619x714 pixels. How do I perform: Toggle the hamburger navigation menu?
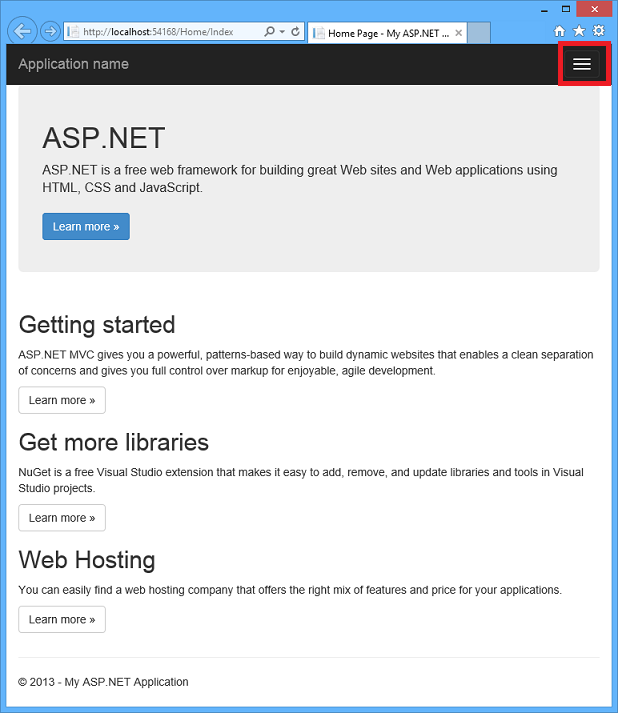pyautogui.click(x=582, y=64)
